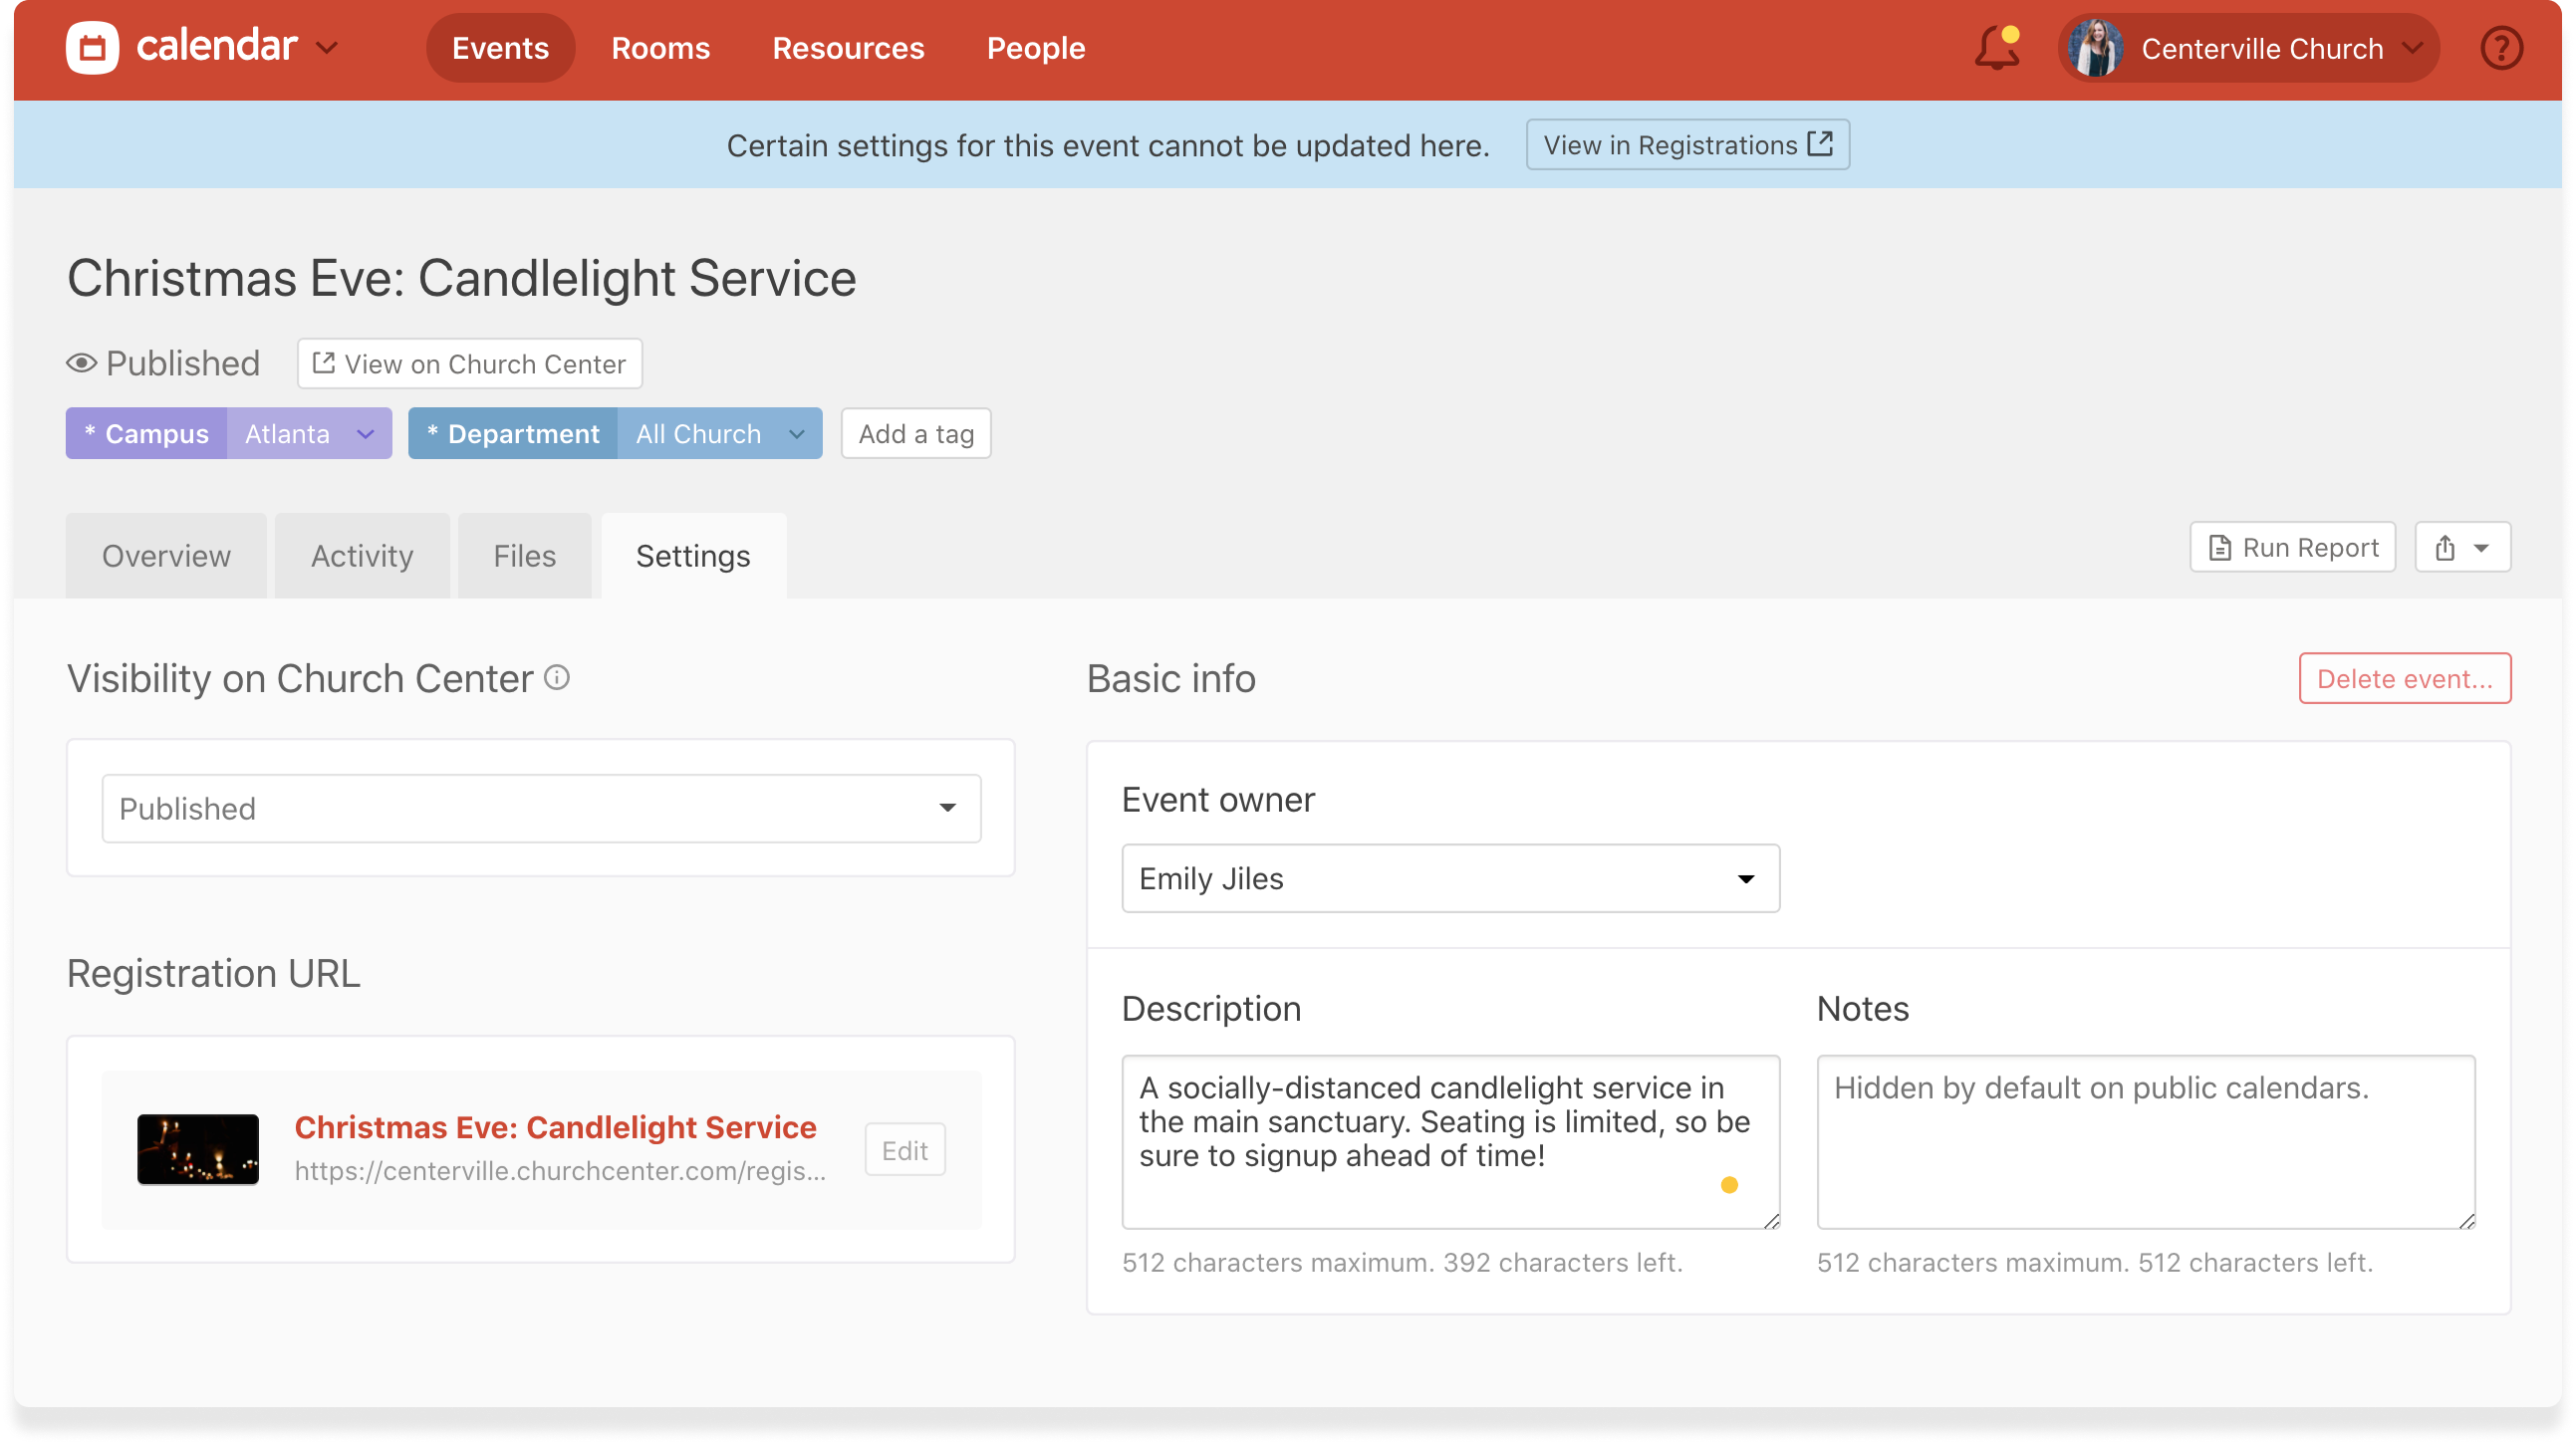
Task: Click the Visibility on Church Center info icon
Action: 557,678
